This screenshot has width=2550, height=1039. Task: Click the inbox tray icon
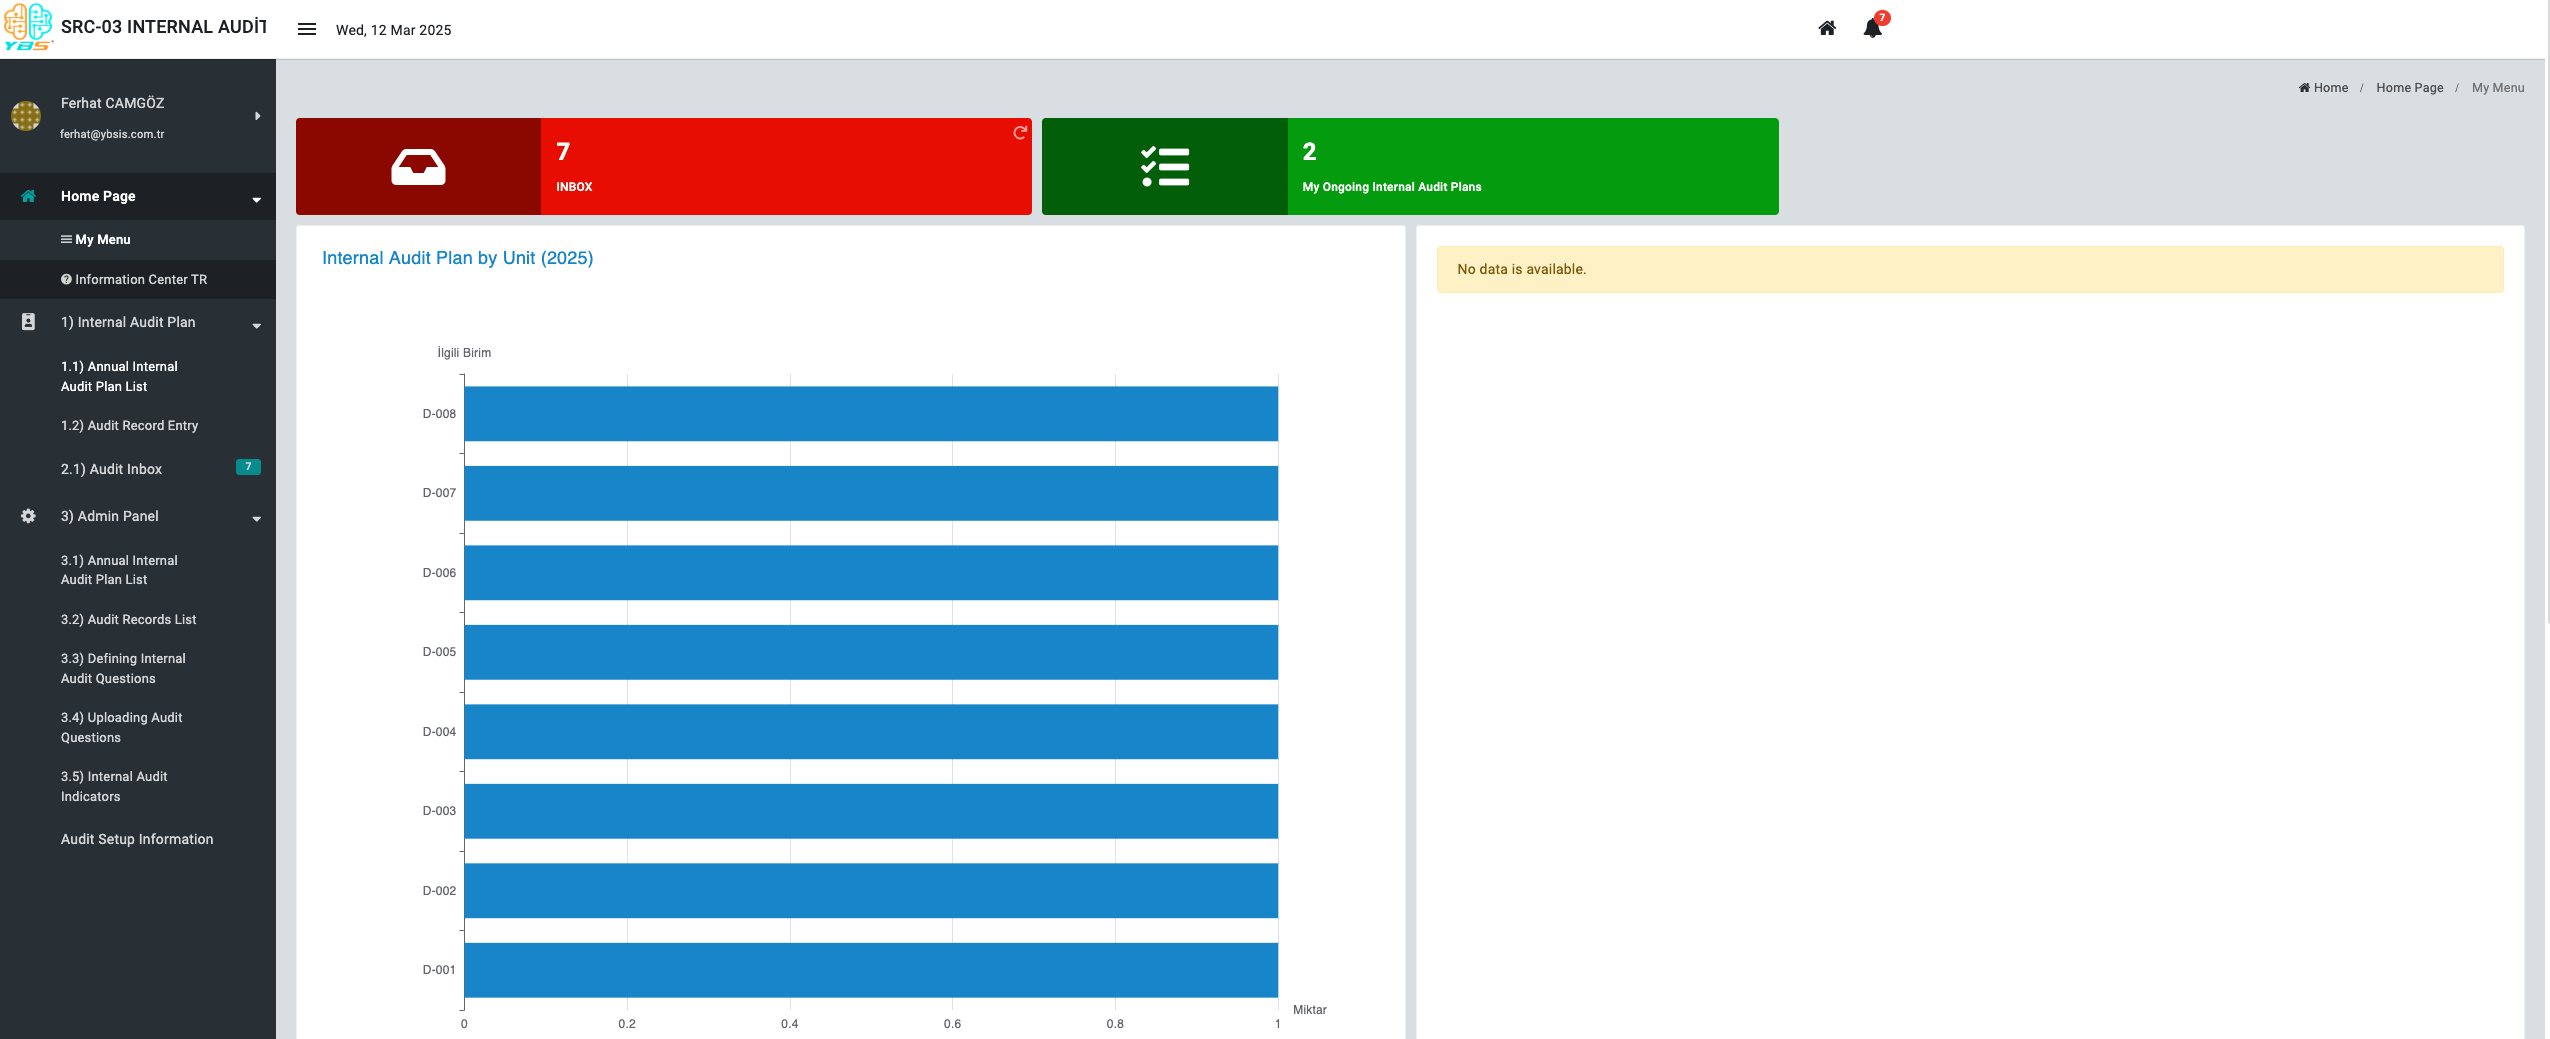click(x=418, y=167)
